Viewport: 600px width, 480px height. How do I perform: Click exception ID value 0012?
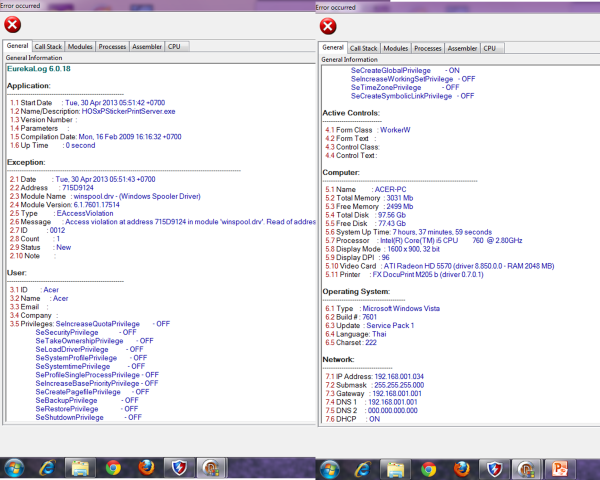tap(57, 230)
